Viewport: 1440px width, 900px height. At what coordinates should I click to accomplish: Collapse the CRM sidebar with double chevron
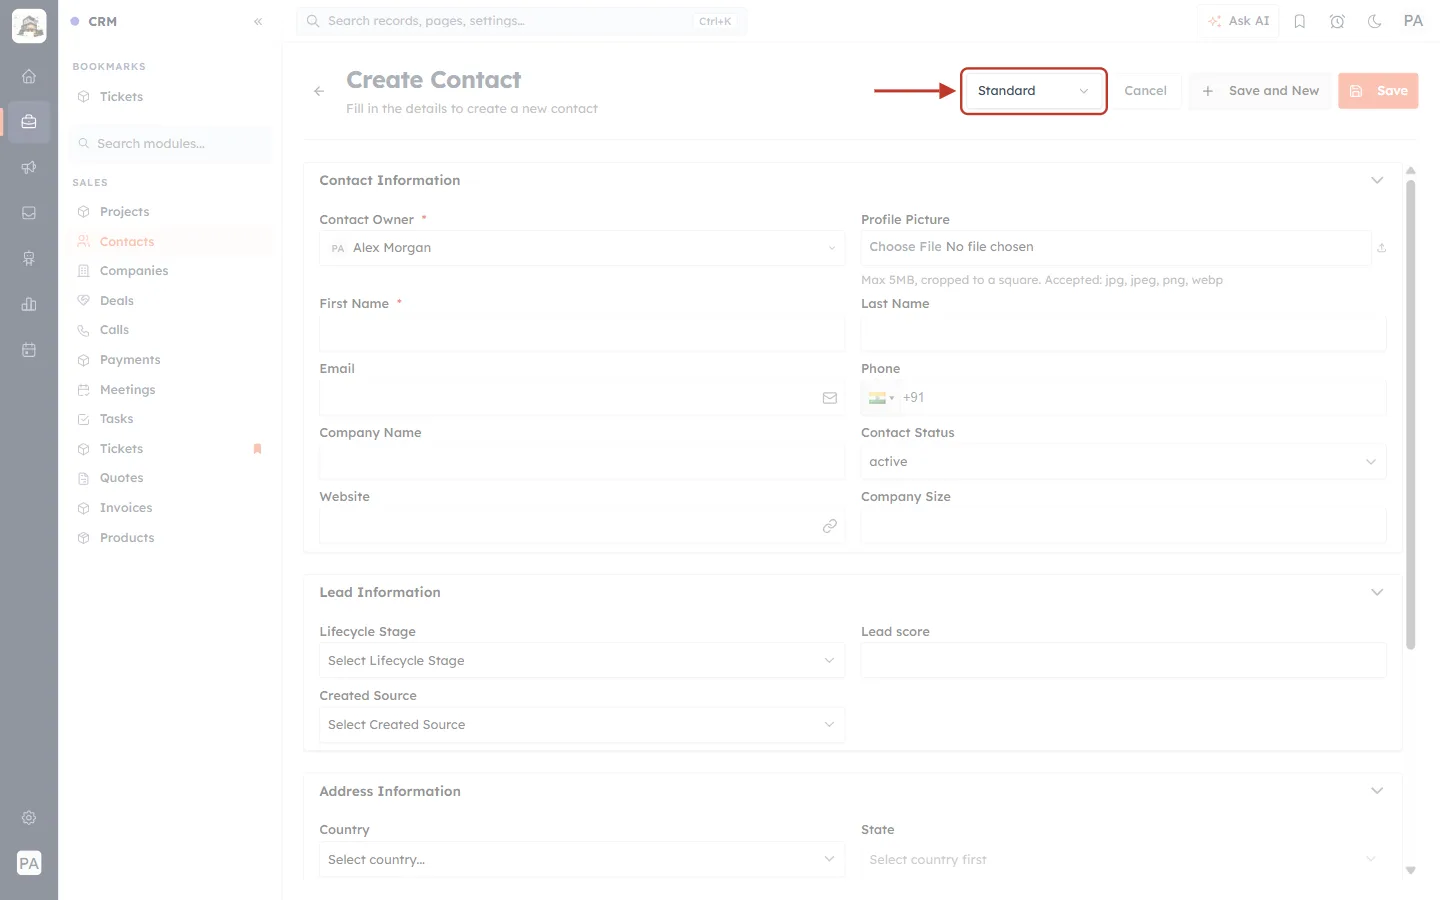258,21
